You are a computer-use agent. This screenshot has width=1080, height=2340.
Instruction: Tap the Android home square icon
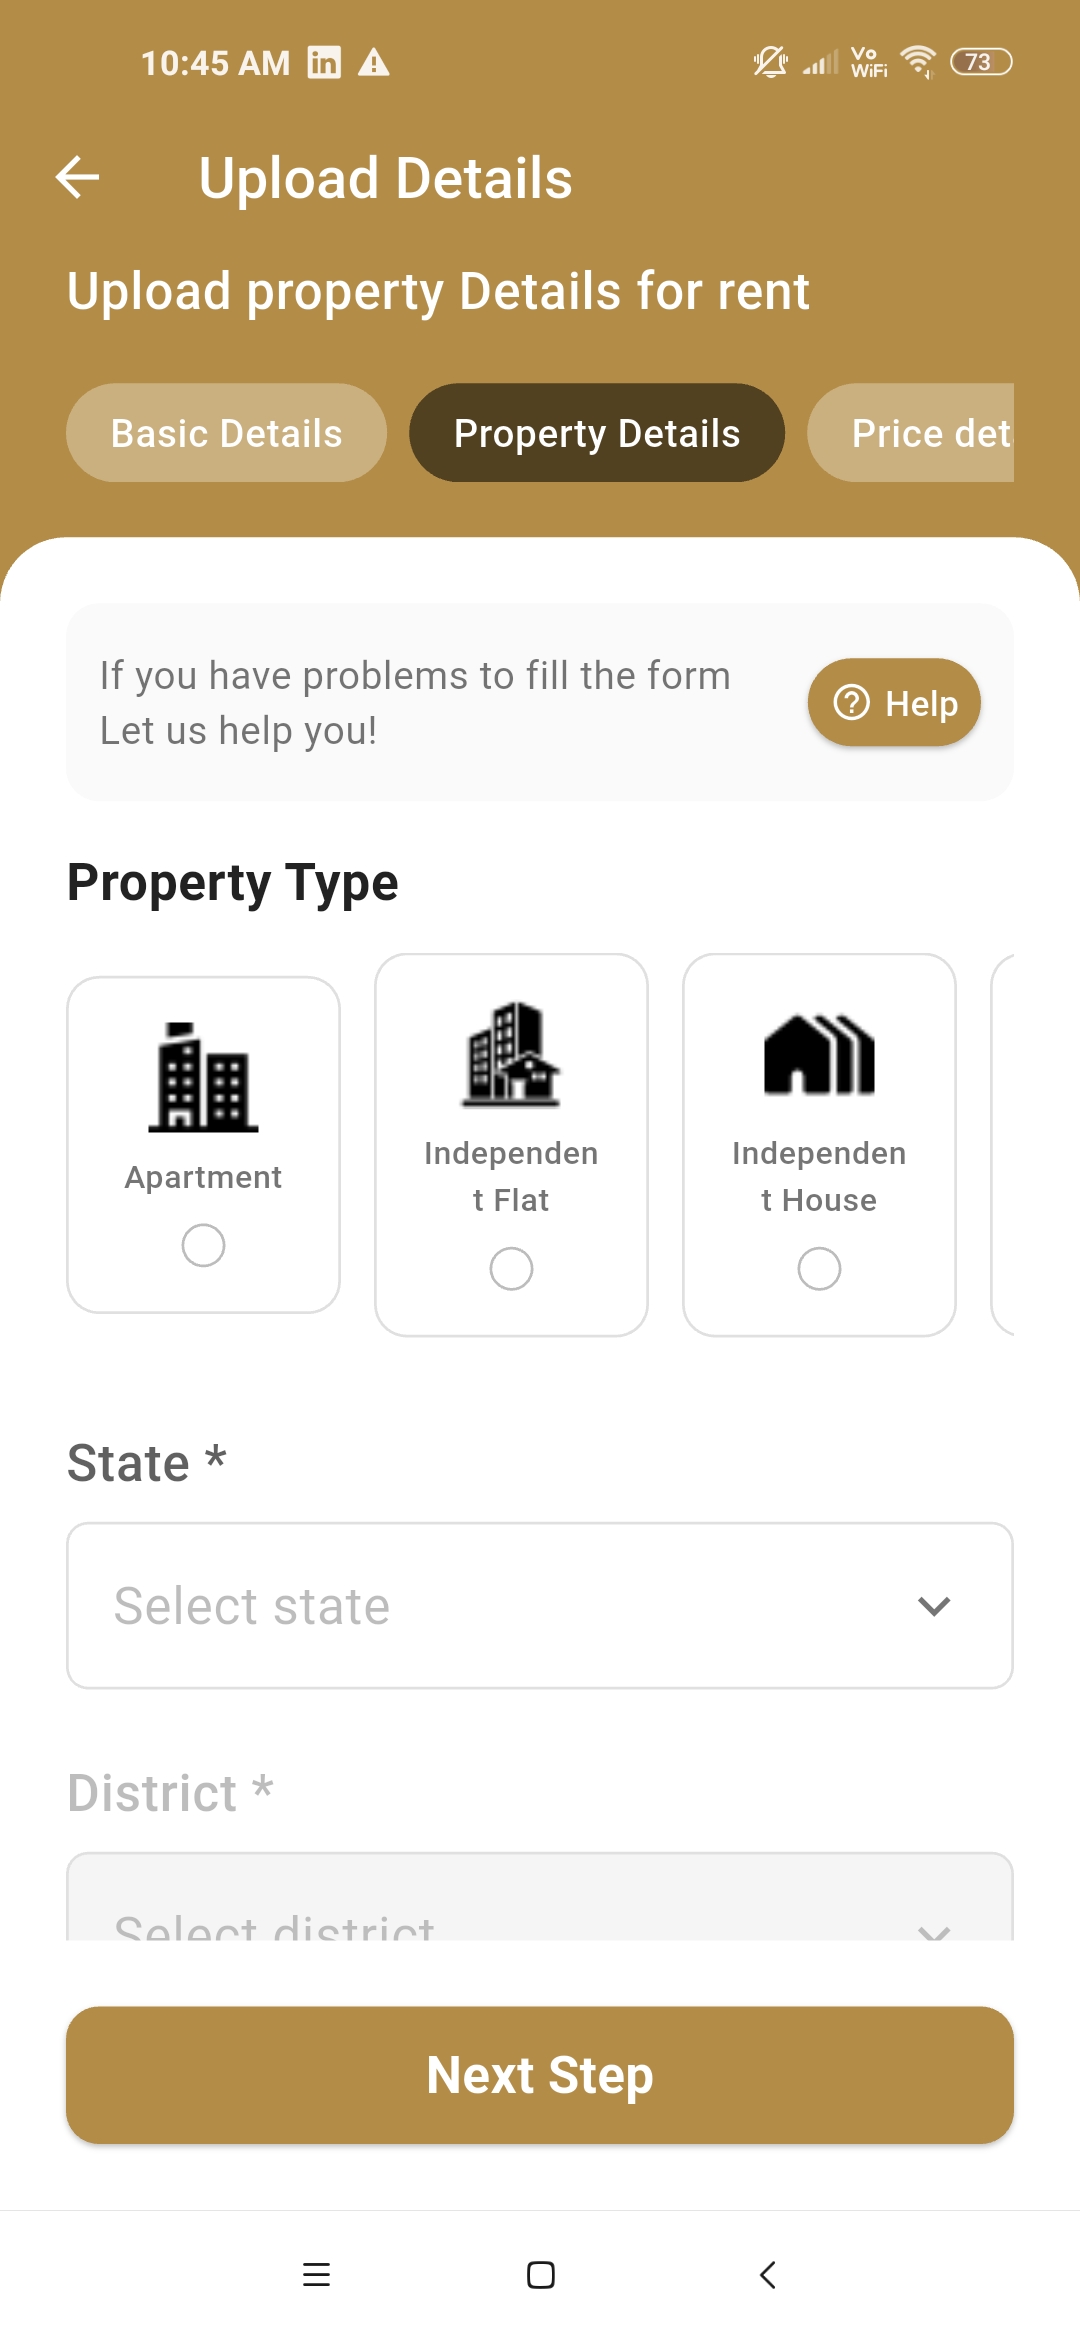pyautogui.click(x=540, y=2275)
